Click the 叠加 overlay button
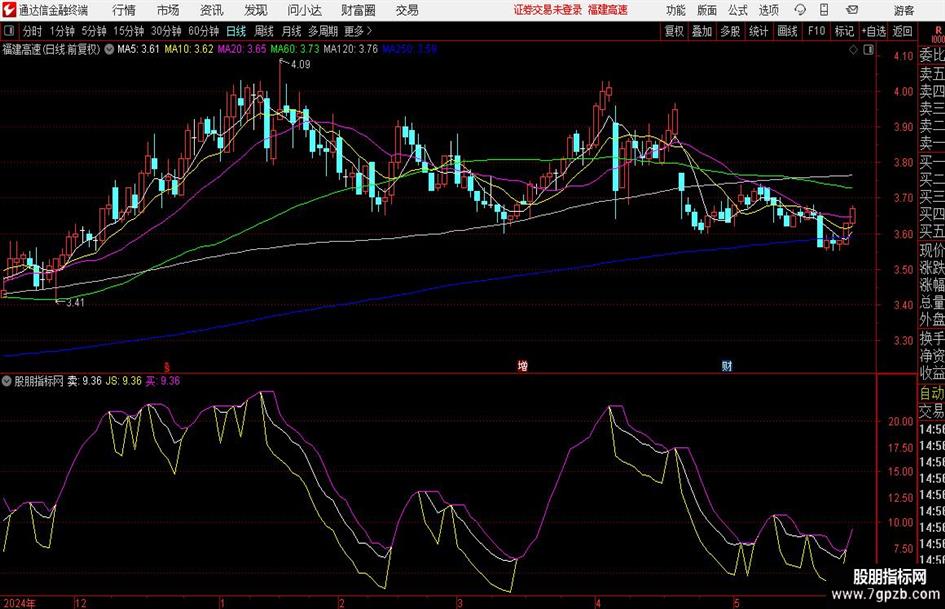This screenshot has width=945, height=609. point(702,31)
